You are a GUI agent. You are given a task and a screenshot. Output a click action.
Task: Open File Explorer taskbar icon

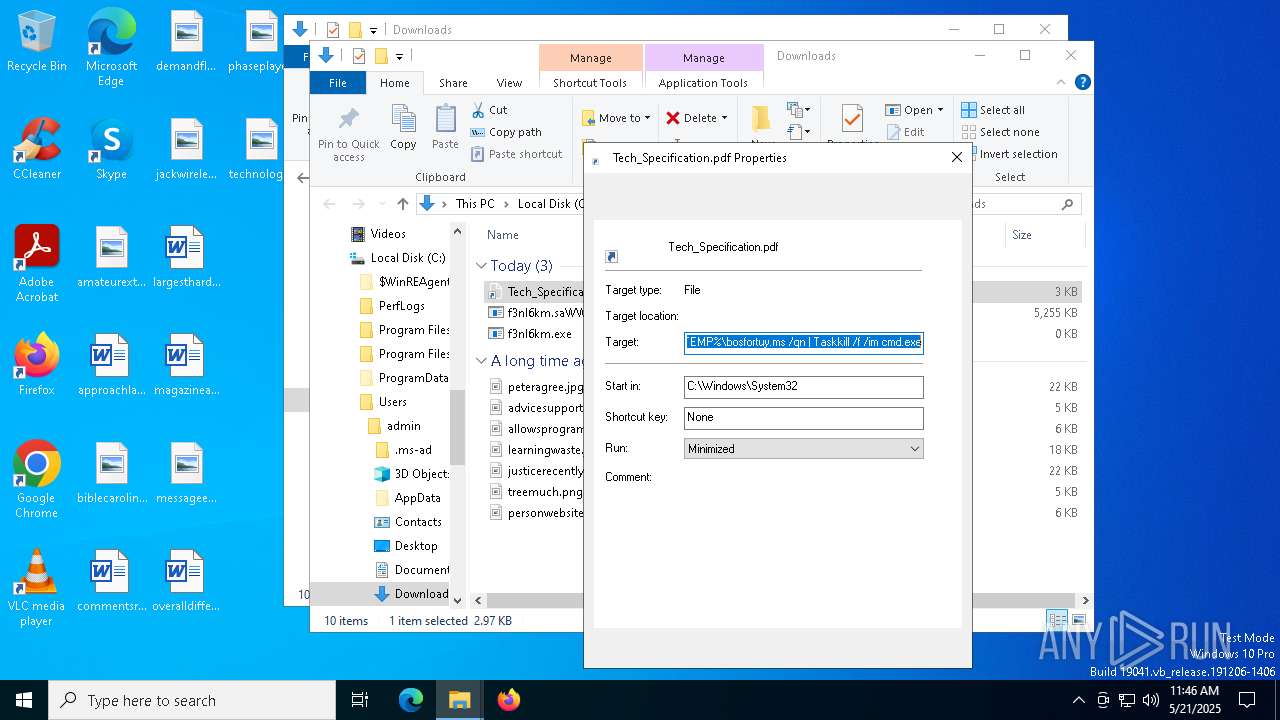(x=459, y=700)
